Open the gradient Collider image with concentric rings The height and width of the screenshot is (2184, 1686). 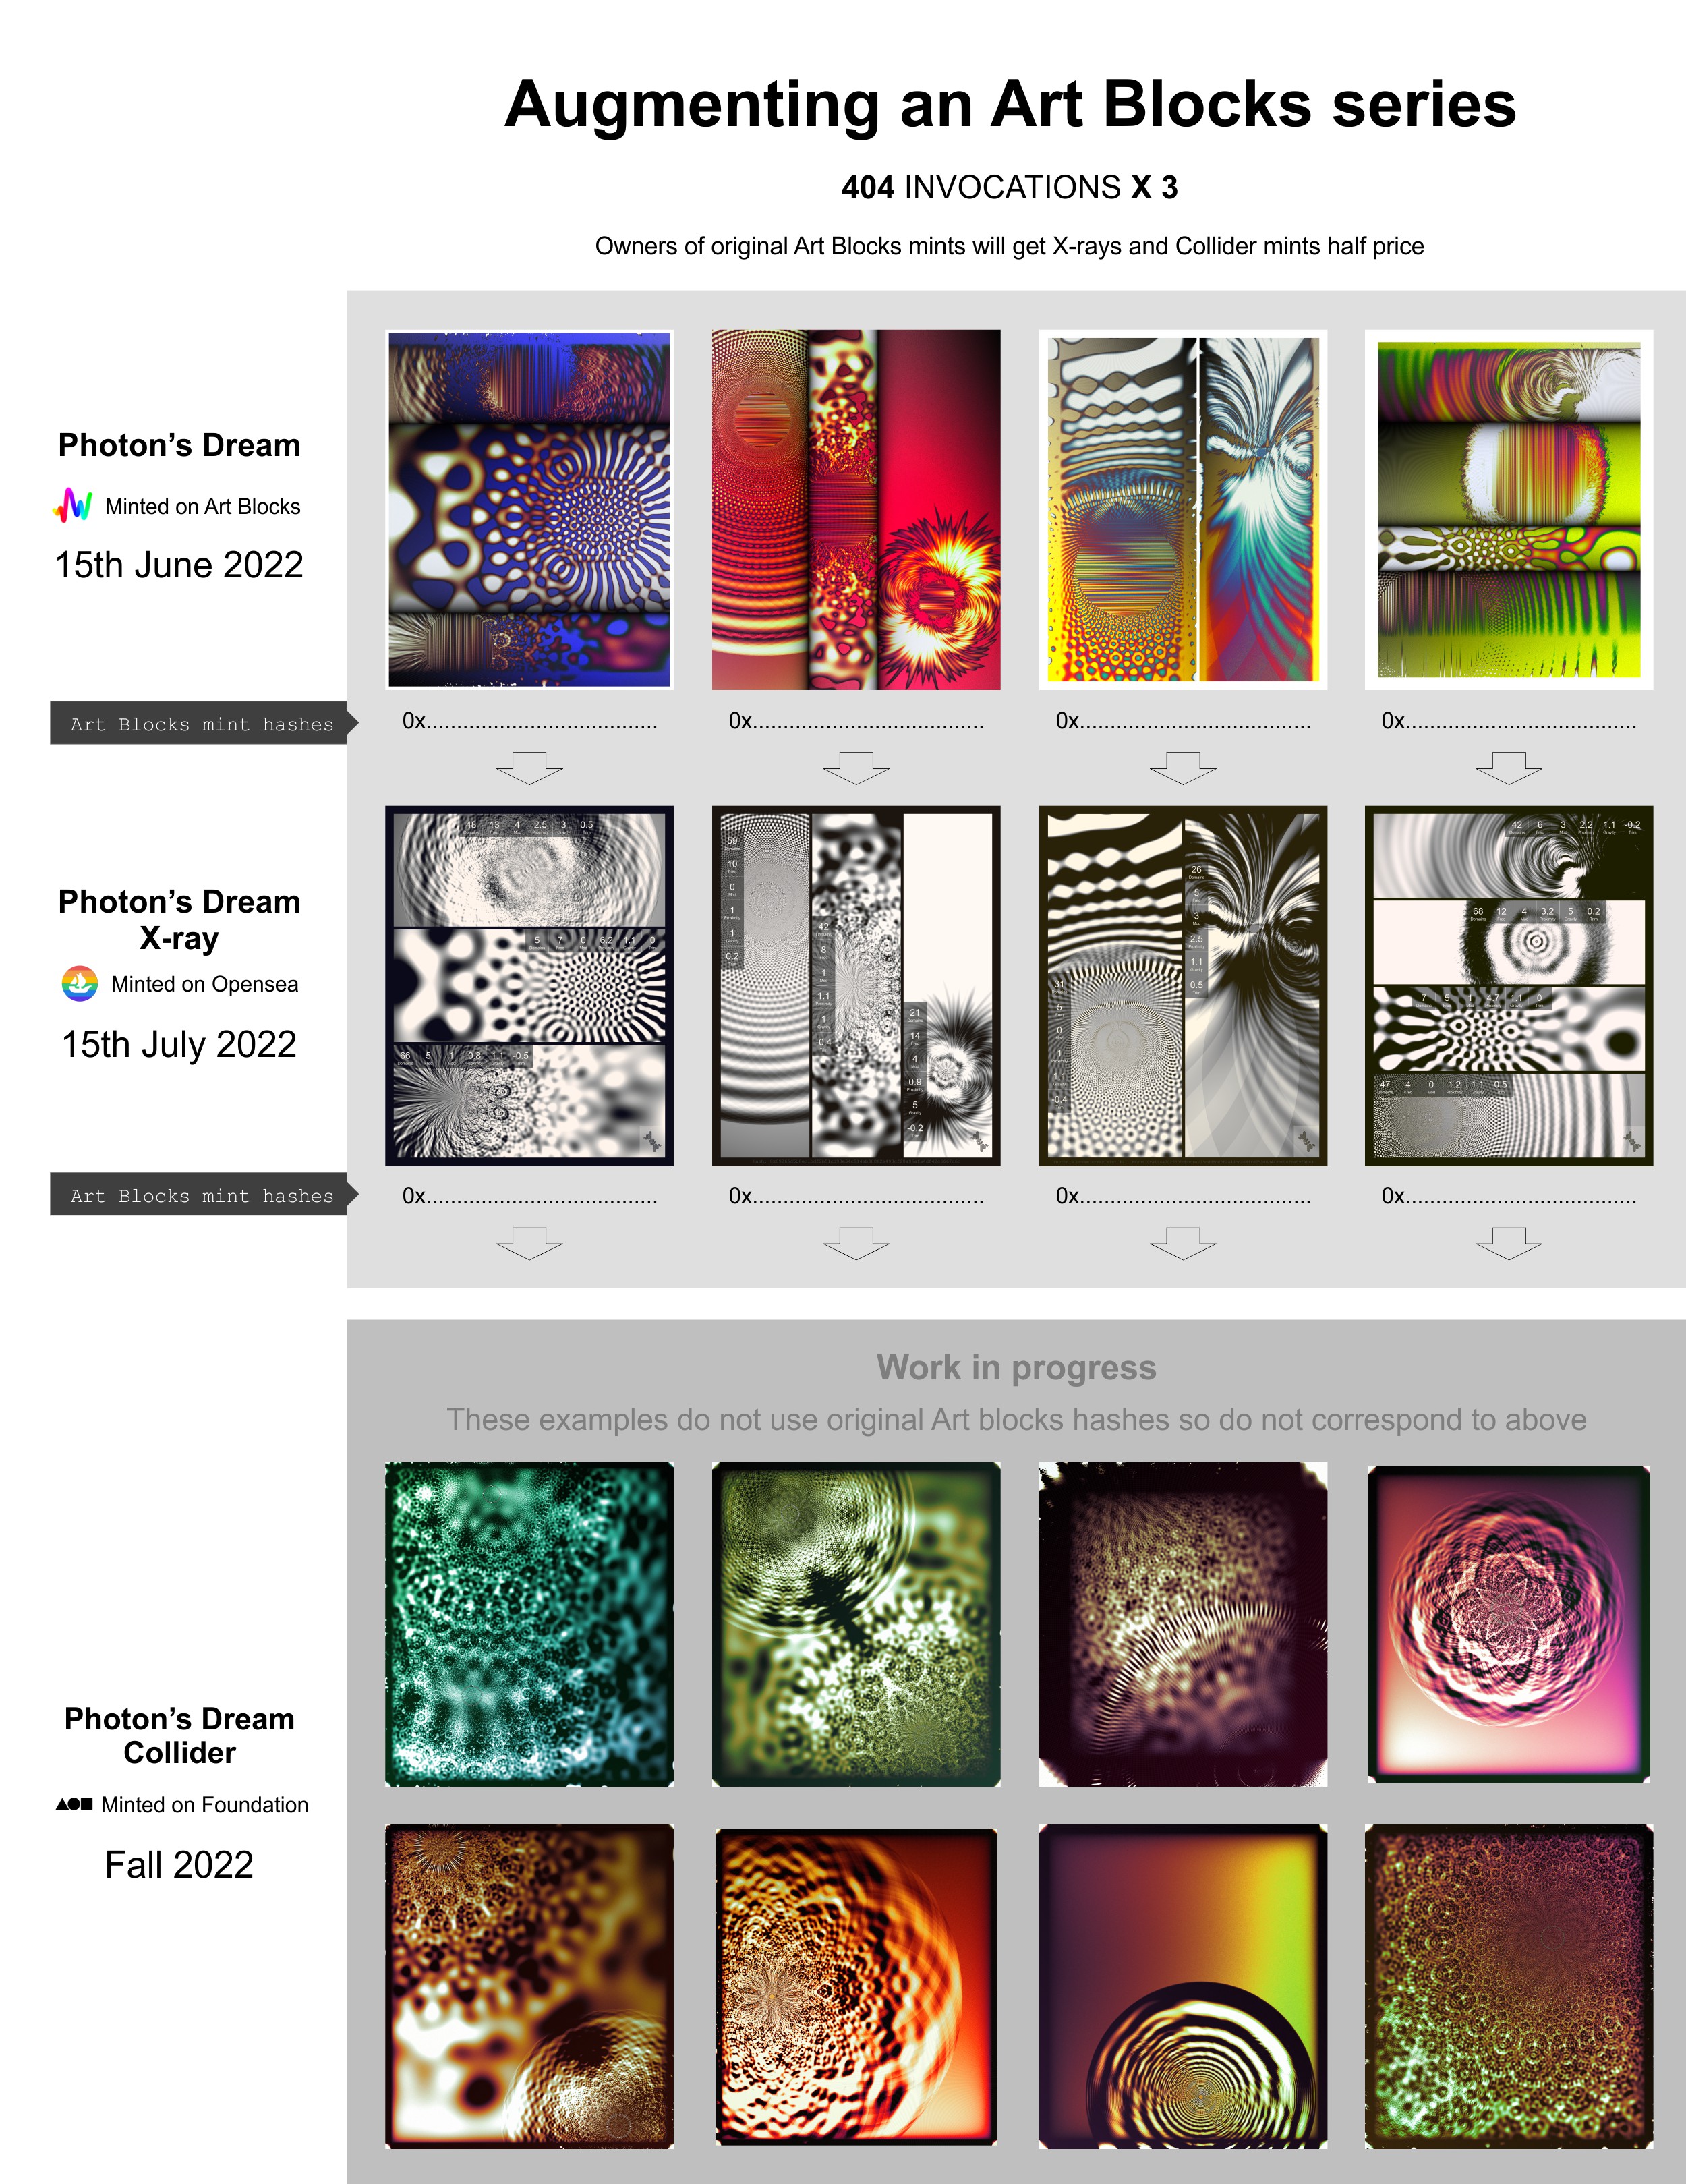1183,1986
